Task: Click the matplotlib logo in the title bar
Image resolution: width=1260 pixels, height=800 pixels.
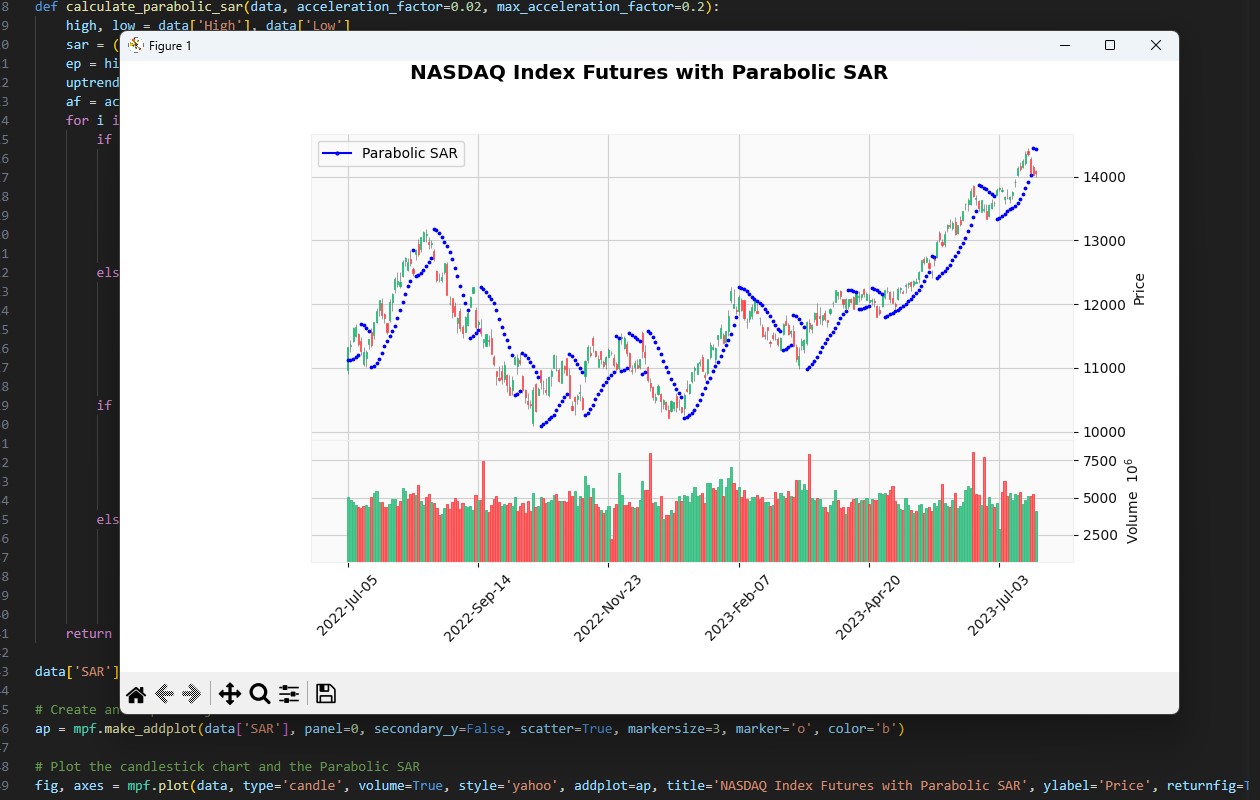Action: point(136,45)
